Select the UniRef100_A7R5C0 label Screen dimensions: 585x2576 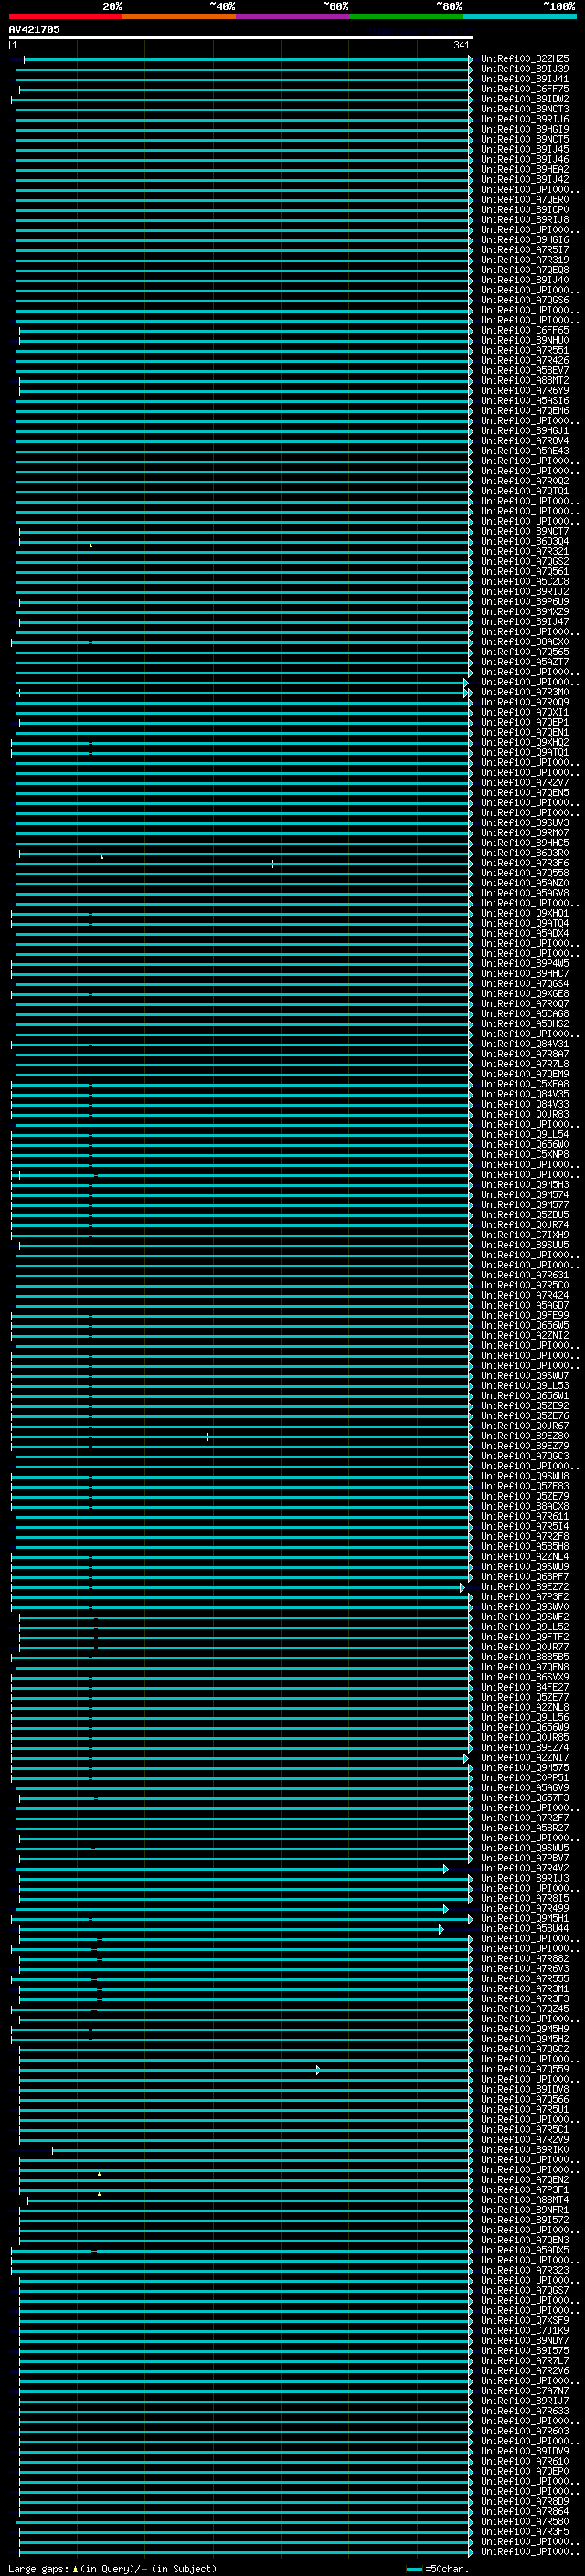[x=525, y=1286]
